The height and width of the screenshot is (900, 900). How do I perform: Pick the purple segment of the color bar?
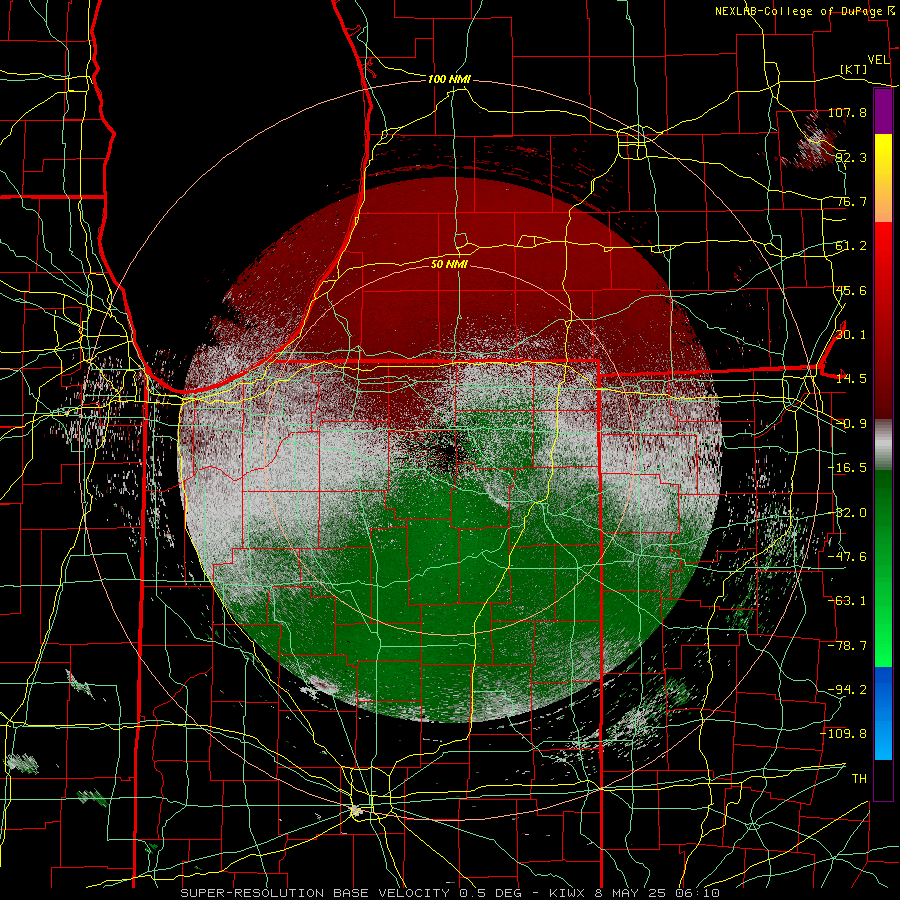[x=883, y=111]
